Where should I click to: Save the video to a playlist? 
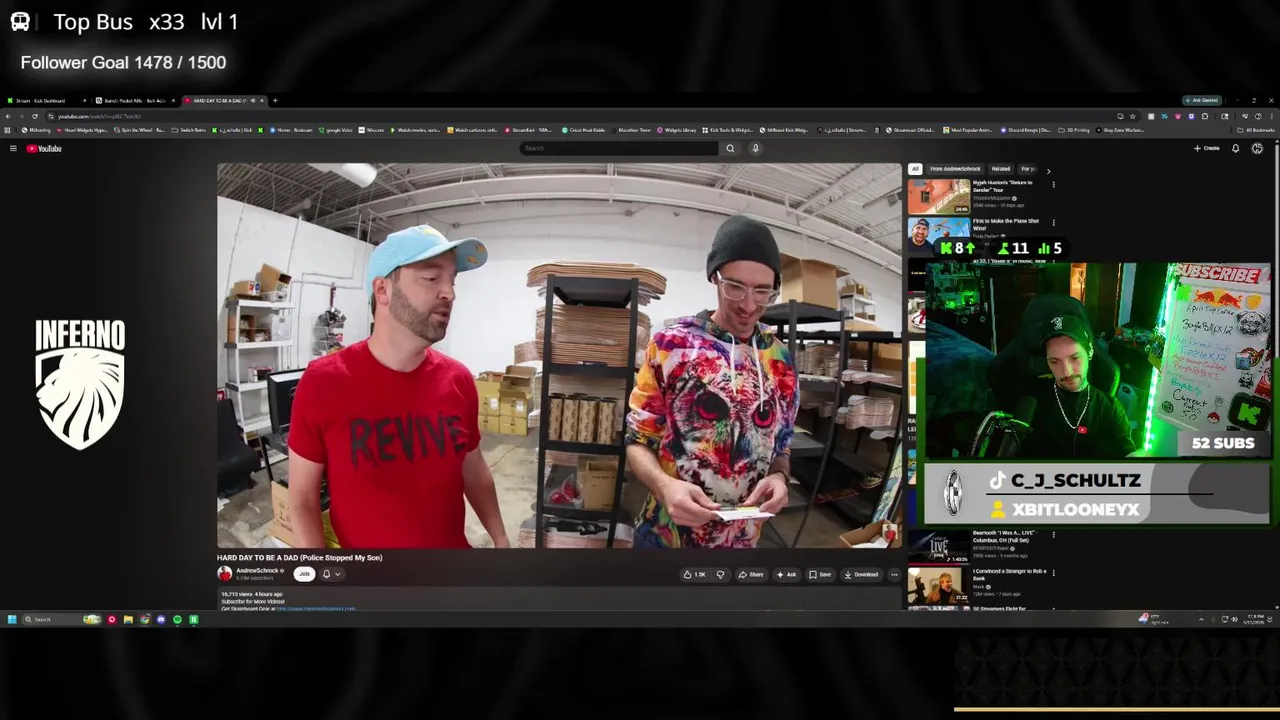(820, 574)
